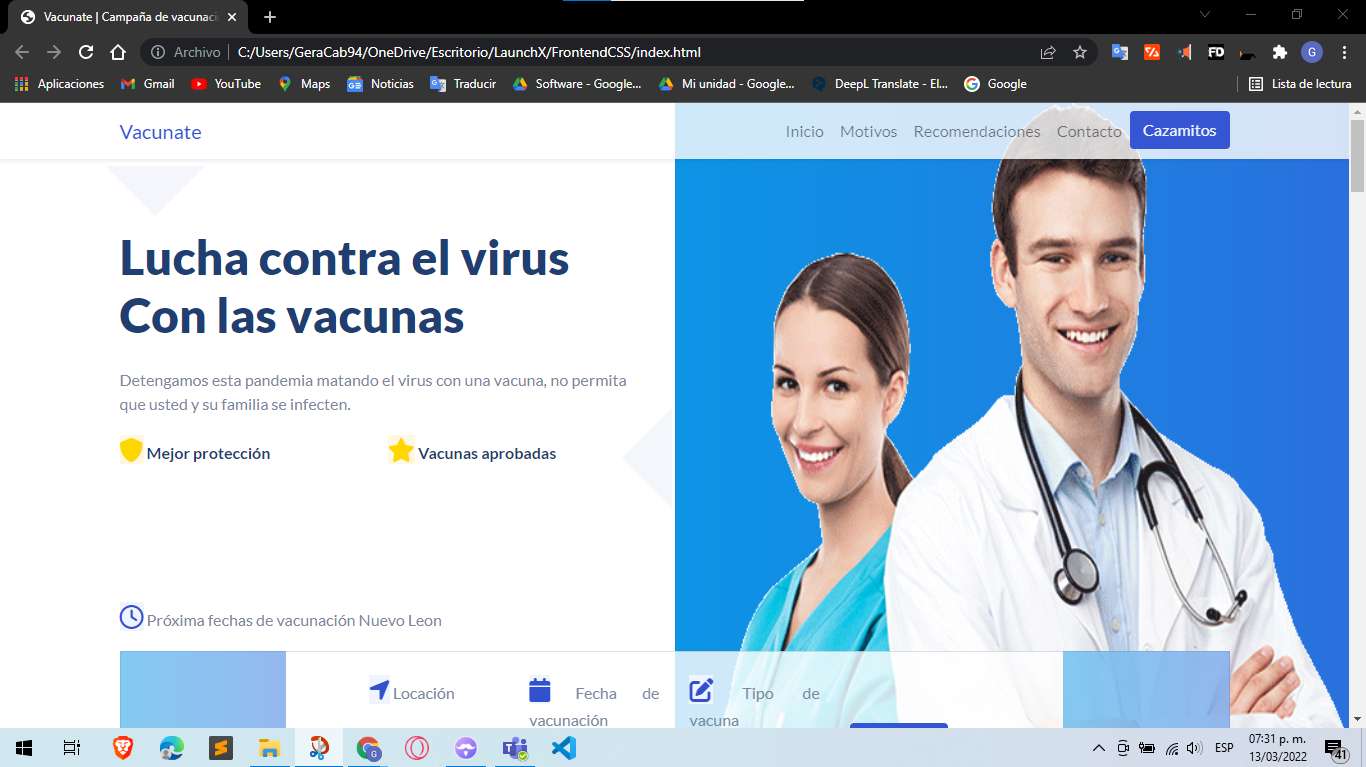Click the clock icon next to Próxima fechas
Viewport: 1366px width, 767px height.
129,618
